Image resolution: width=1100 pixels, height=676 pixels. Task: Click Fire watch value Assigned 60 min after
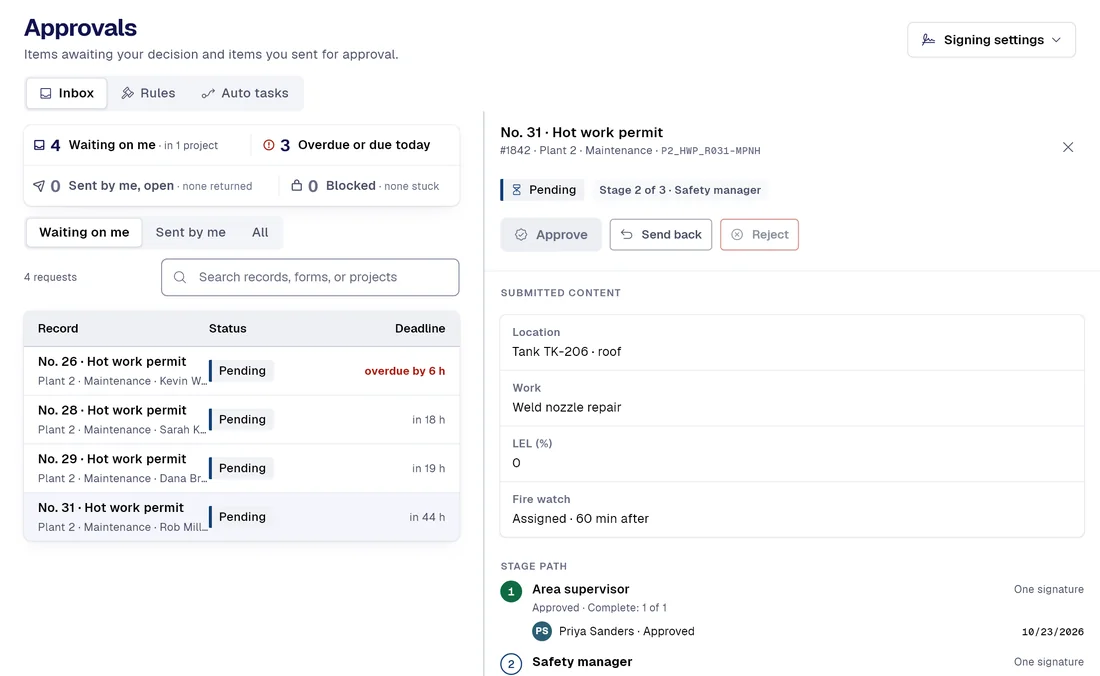coord(580,519)
